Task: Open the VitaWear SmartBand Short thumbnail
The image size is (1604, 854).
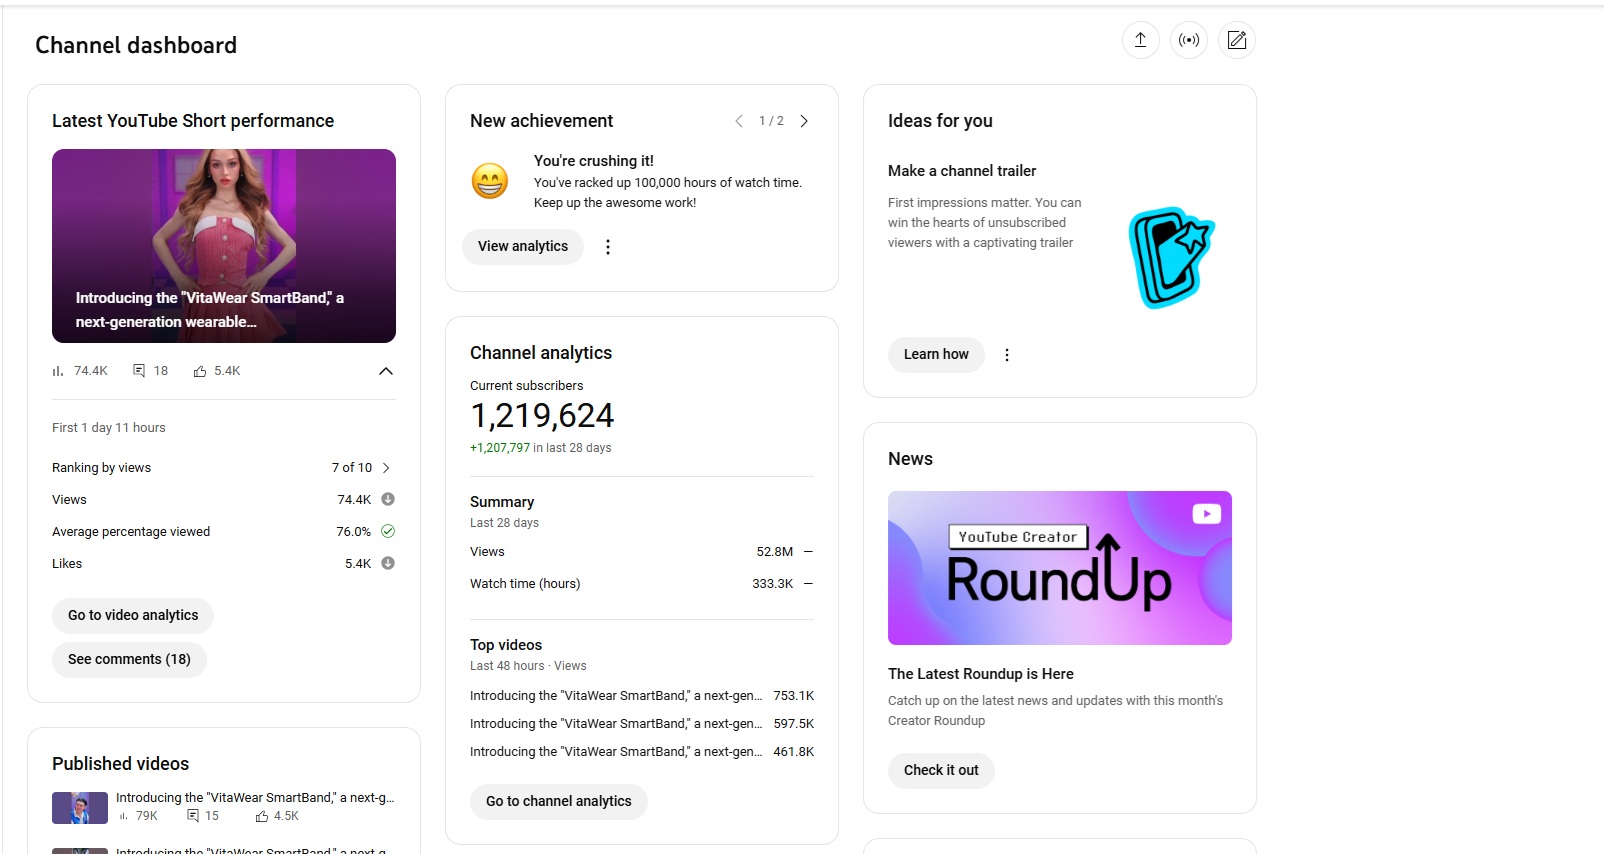Action: pyautogui.click(x=224, y=246)
